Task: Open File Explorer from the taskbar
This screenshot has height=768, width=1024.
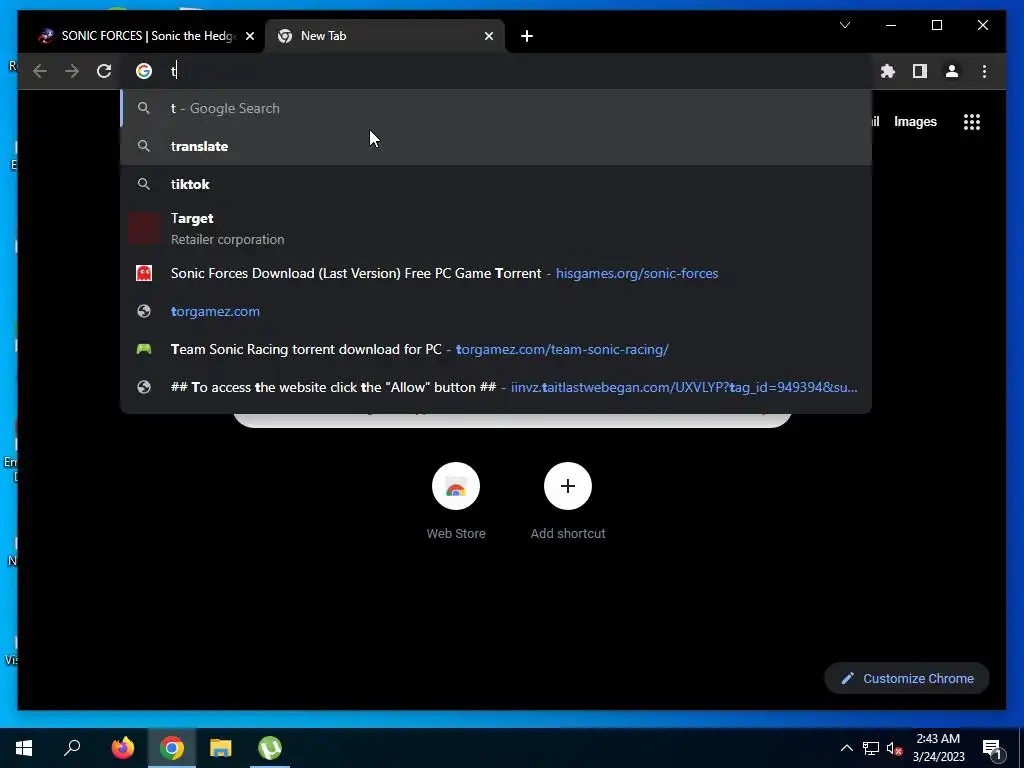Action: pyautogui.click(x=221, y=748)
